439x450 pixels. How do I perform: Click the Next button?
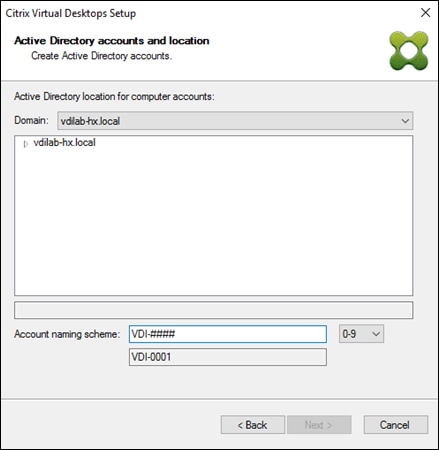tap(319, 425)
